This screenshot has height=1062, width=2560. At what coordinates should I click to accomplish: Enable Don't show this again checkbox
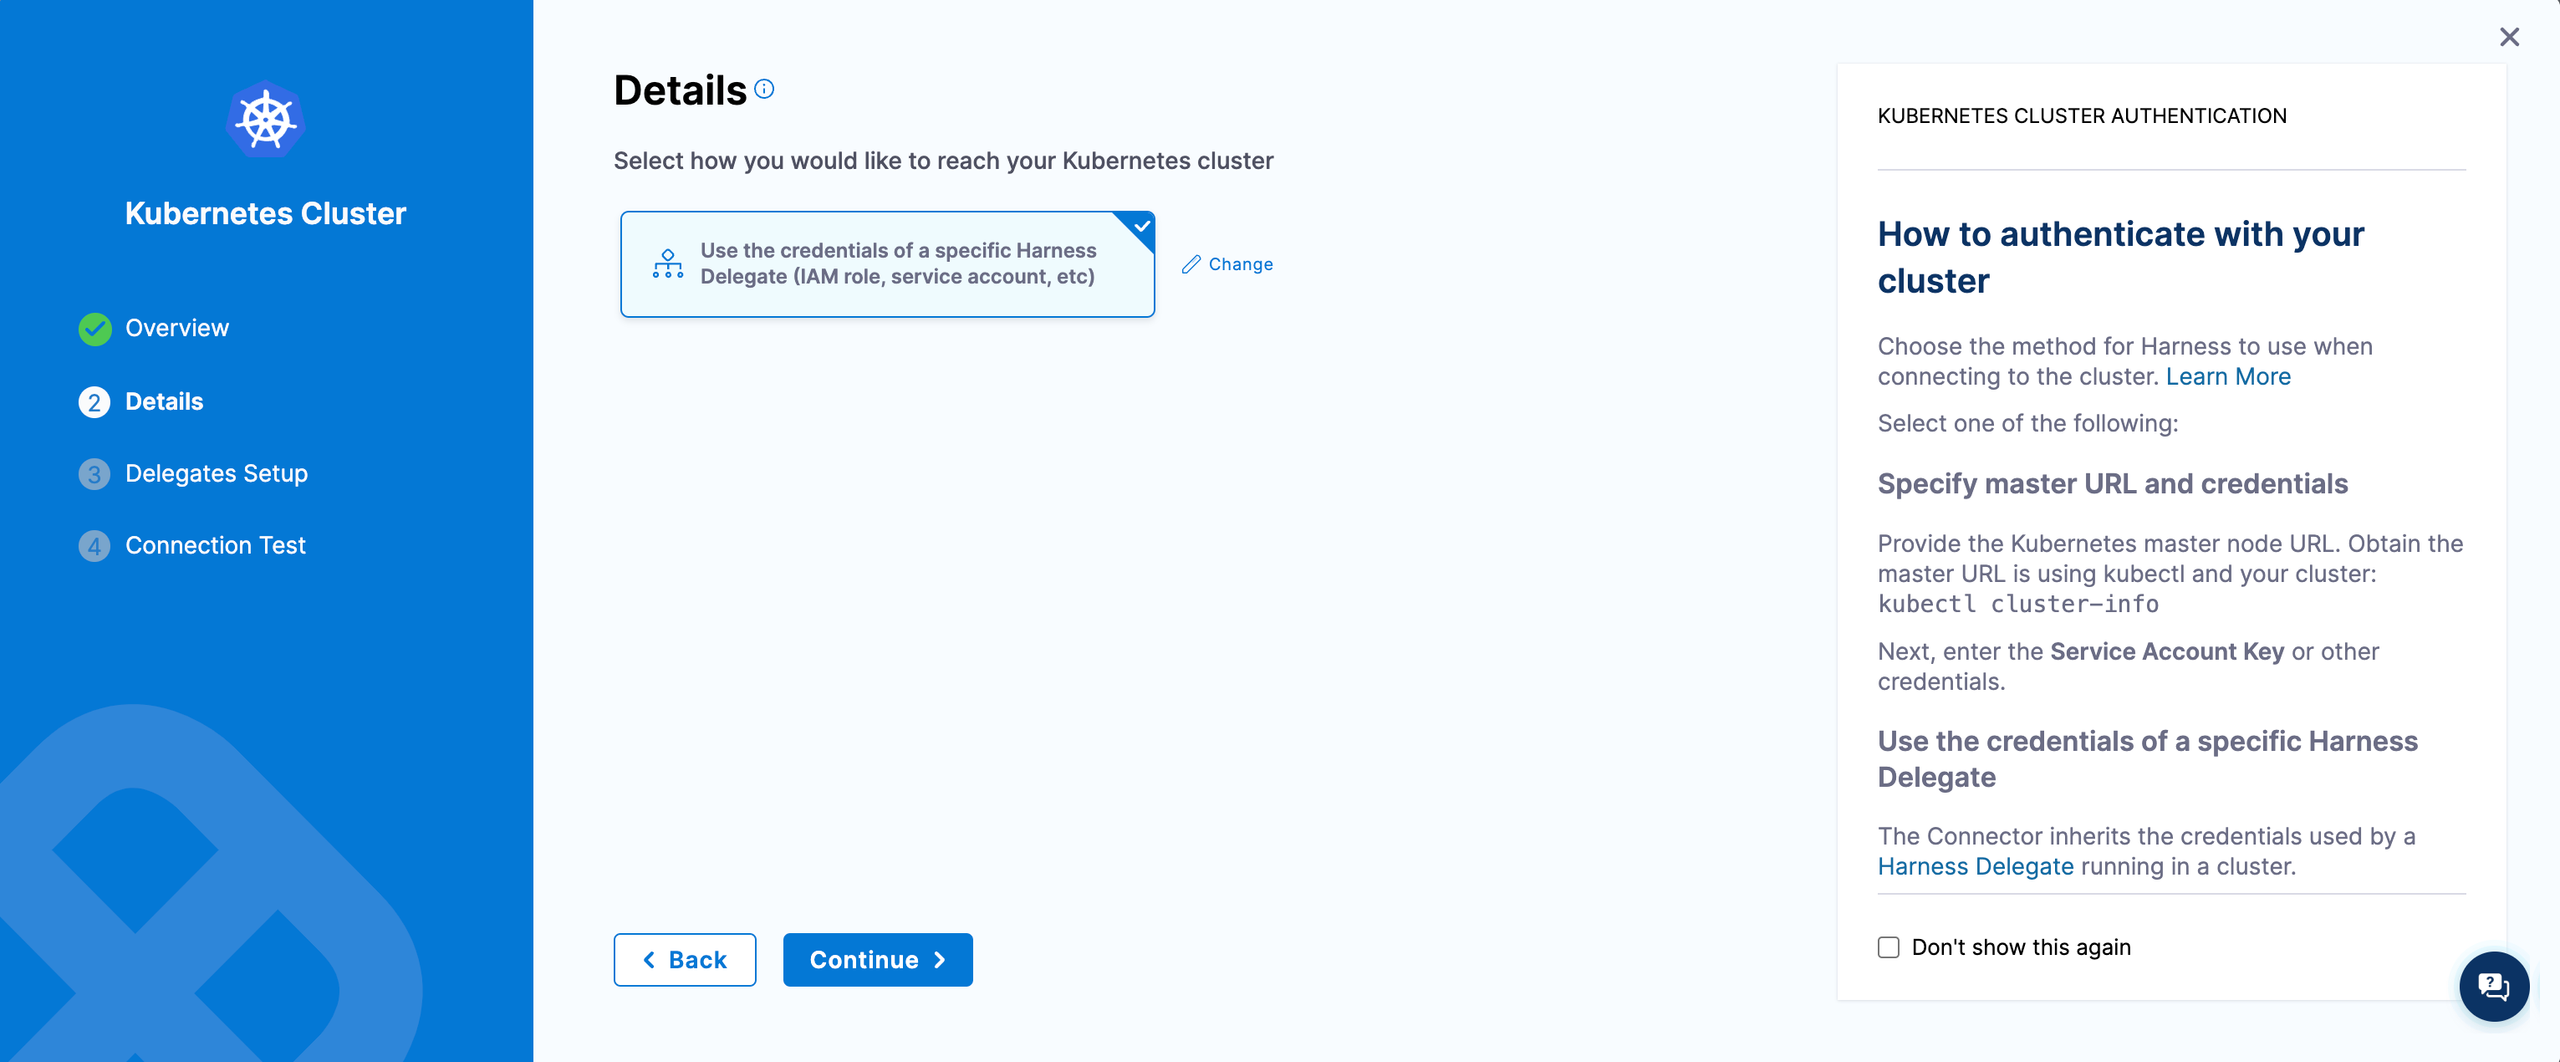(1888, 947)
